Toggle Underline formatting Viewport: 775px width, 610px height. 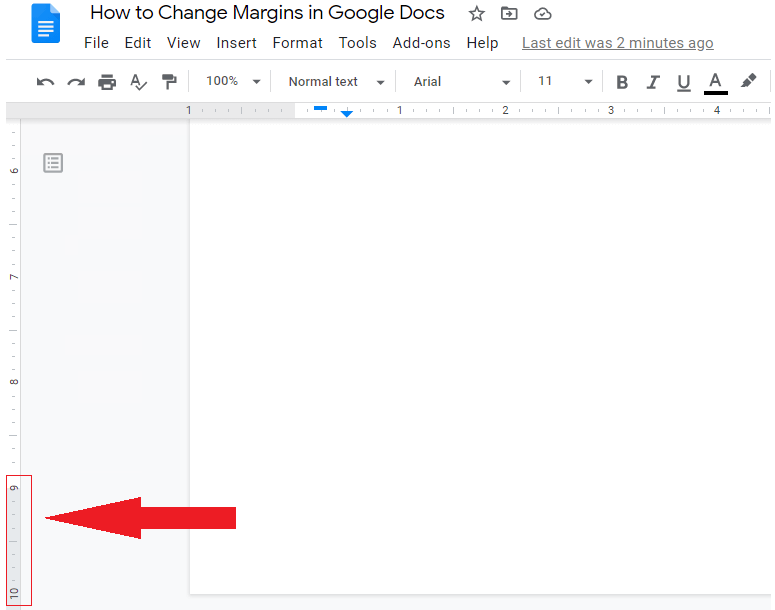684,82
